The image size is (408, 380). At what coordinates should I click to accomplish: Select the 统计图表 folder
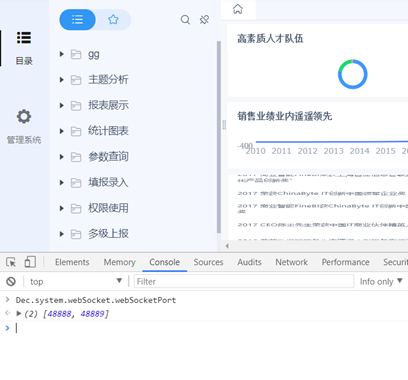[x=108, y=131]
